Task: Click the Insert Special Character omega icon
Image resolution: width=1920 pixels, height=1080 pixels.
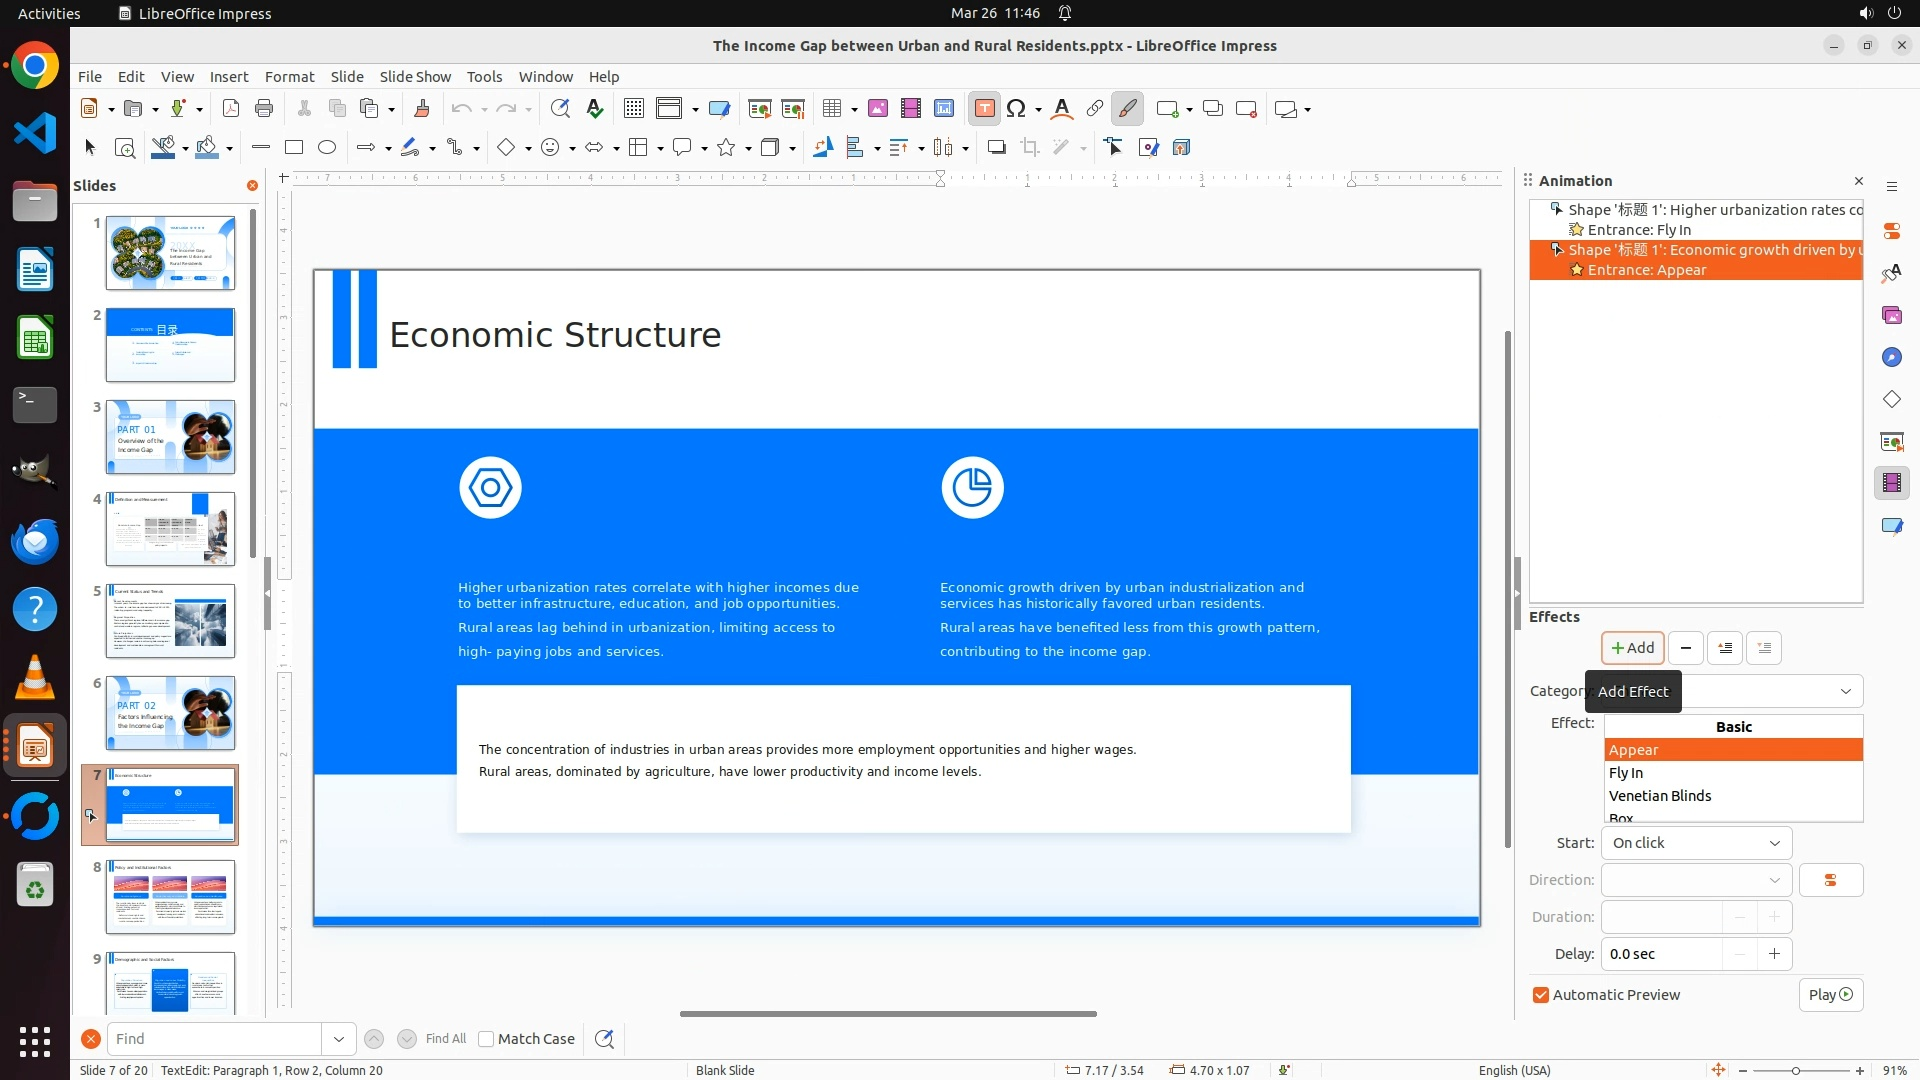Action: point(1017,109)
